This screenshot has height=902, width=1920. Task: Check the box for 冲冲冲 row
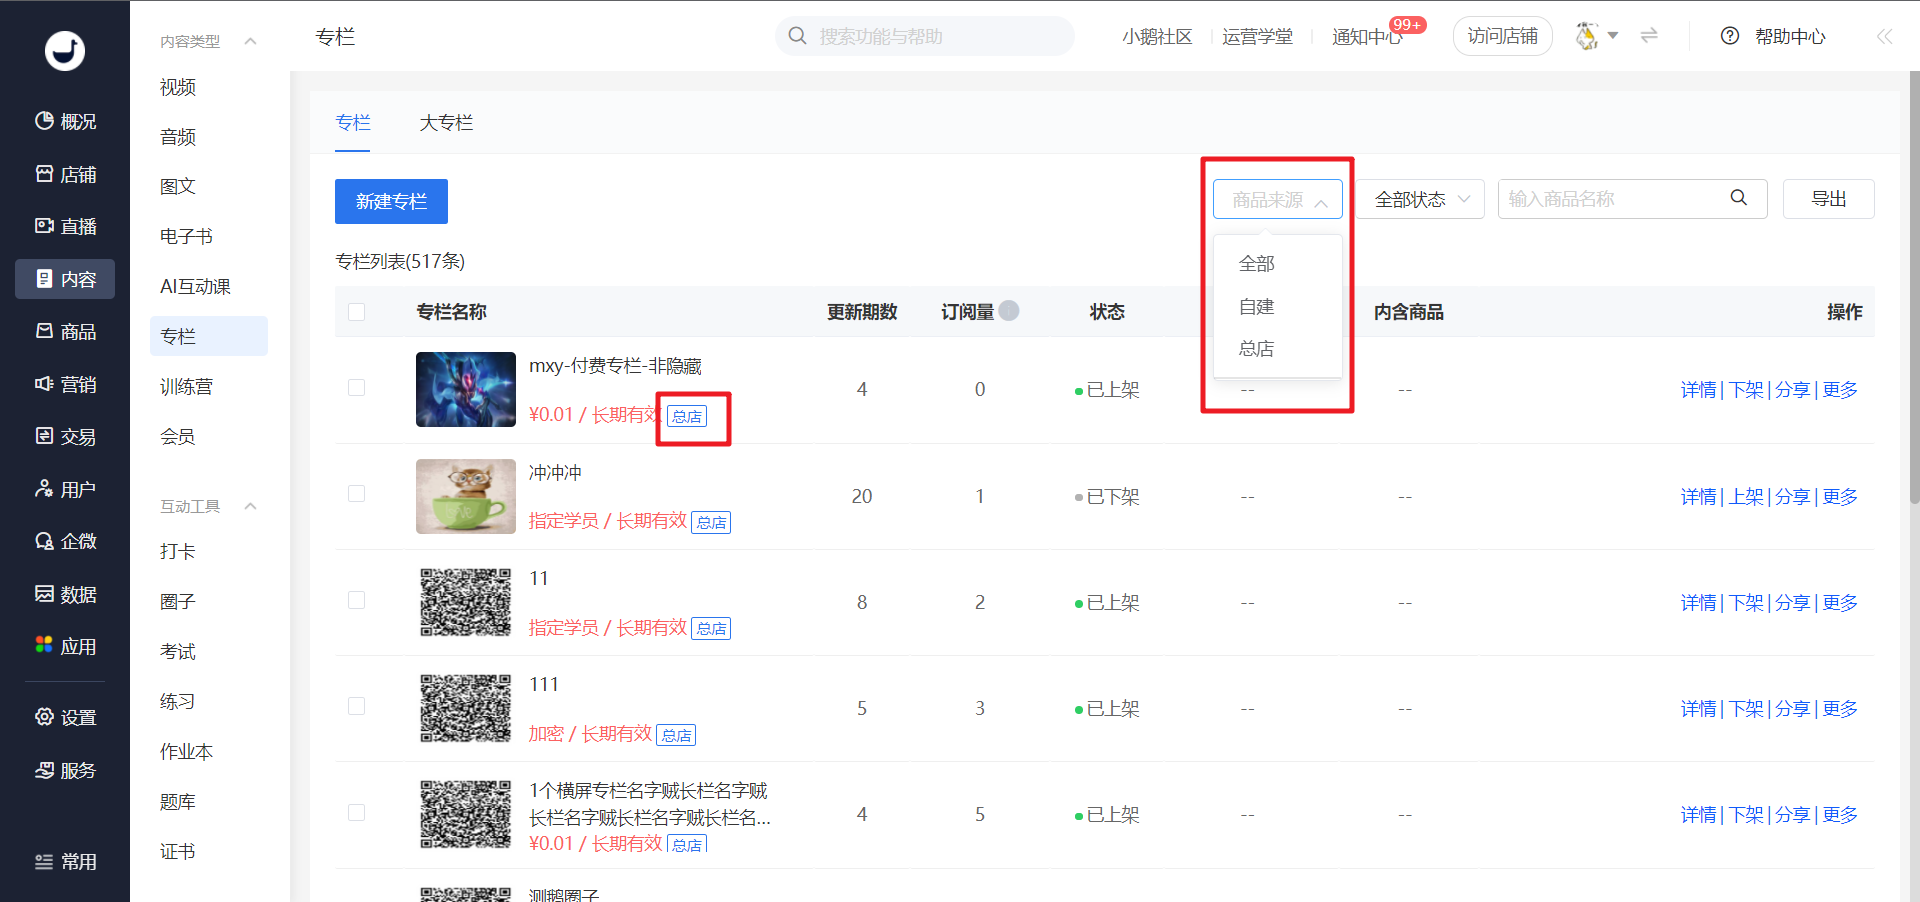356,493
